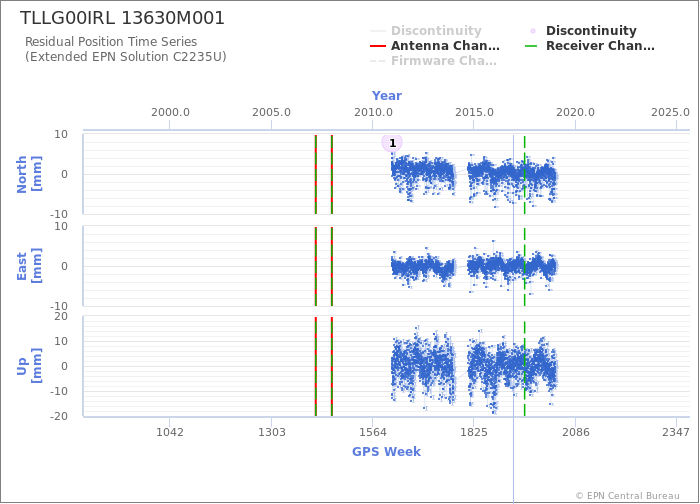Click the 2000.0 year tick label

coord(170,112)
